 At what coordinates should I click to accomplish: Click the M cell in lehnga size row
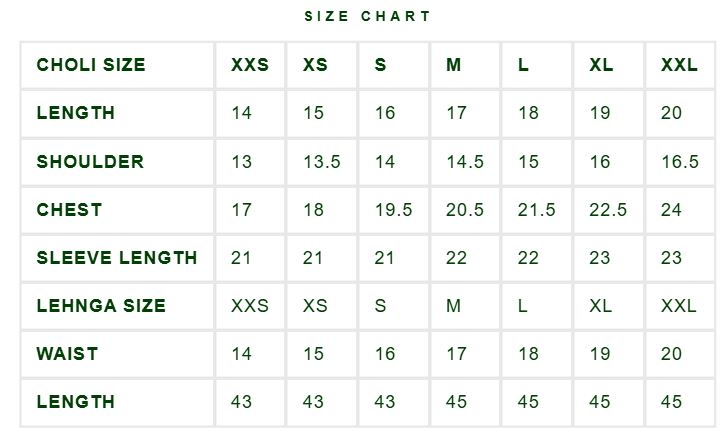(453, 305)
